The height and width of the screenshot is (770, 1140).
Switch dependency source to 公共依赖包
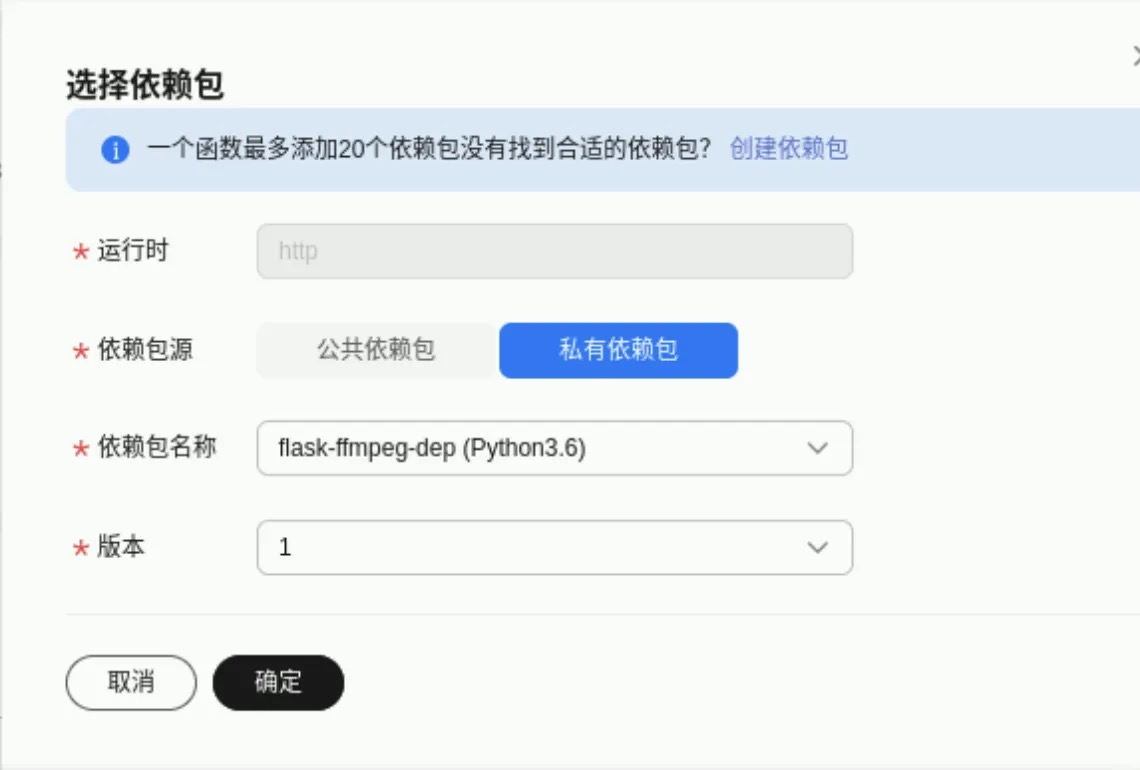point(377,350)
